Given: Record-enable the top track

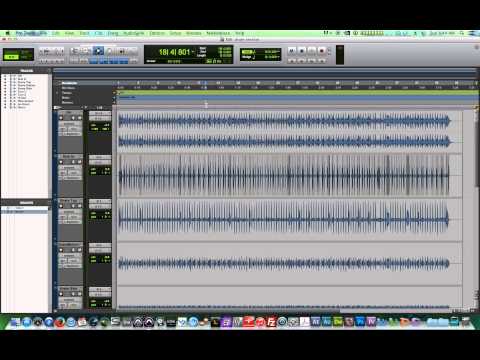Looking at the screenshot, I should (61, 118).
